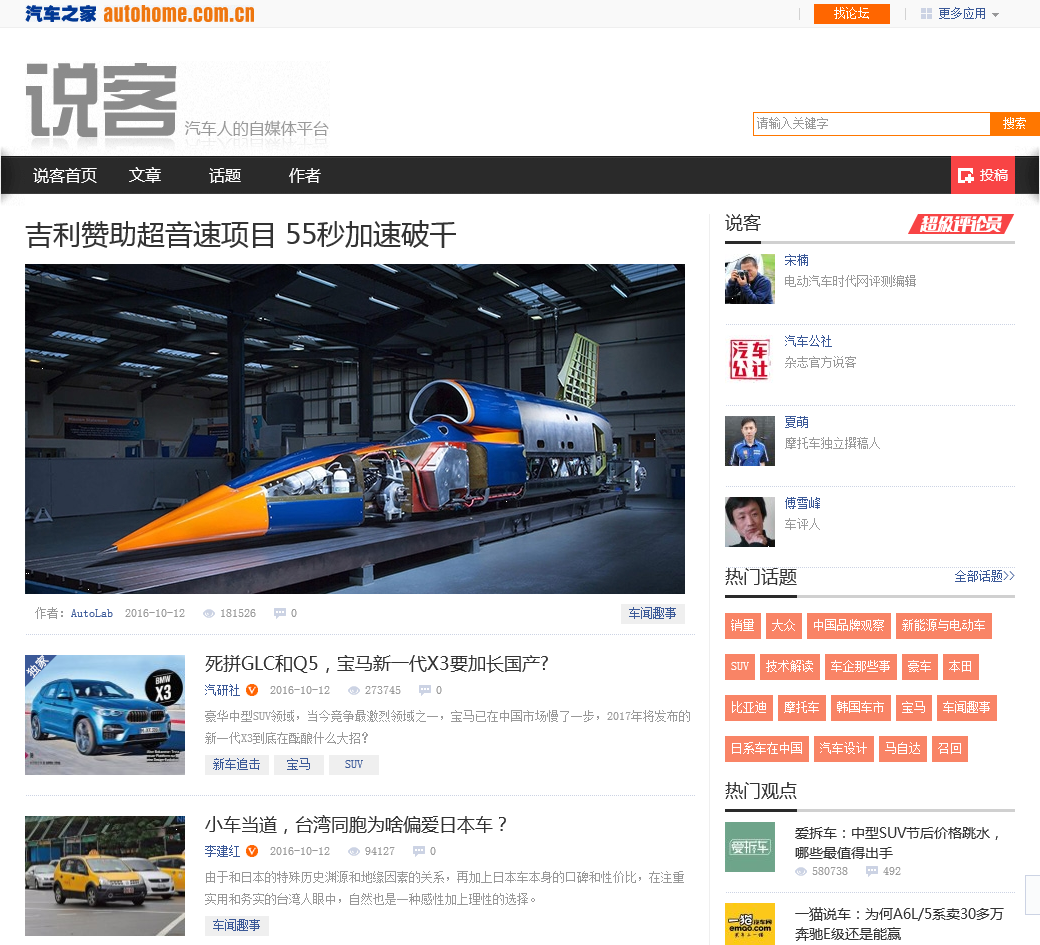Screen dimensions: 1040x945
Task: Open 一猫说车：为何A6L/5系 article
Action: coord(899,924)
